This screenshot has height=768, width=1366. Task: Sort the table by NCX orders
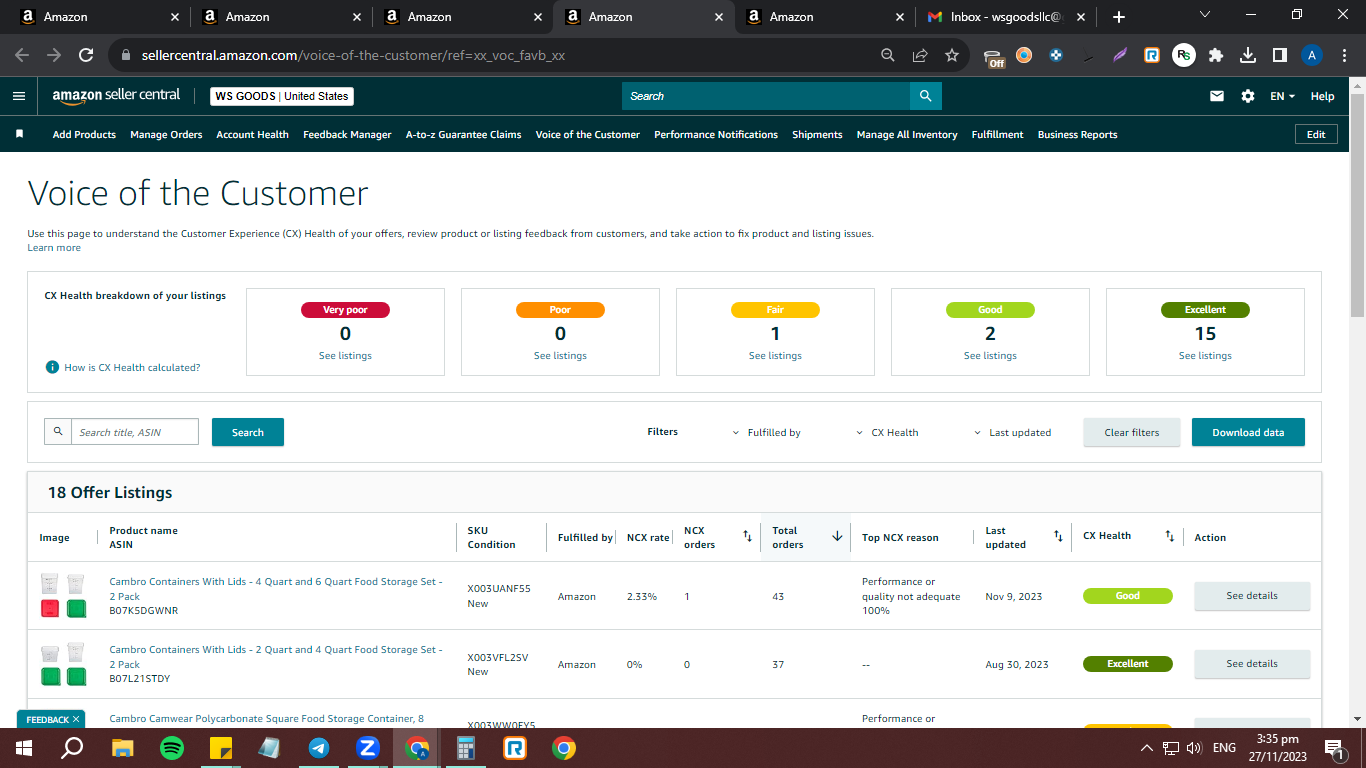pyautogui.click(x=747, y=537)
